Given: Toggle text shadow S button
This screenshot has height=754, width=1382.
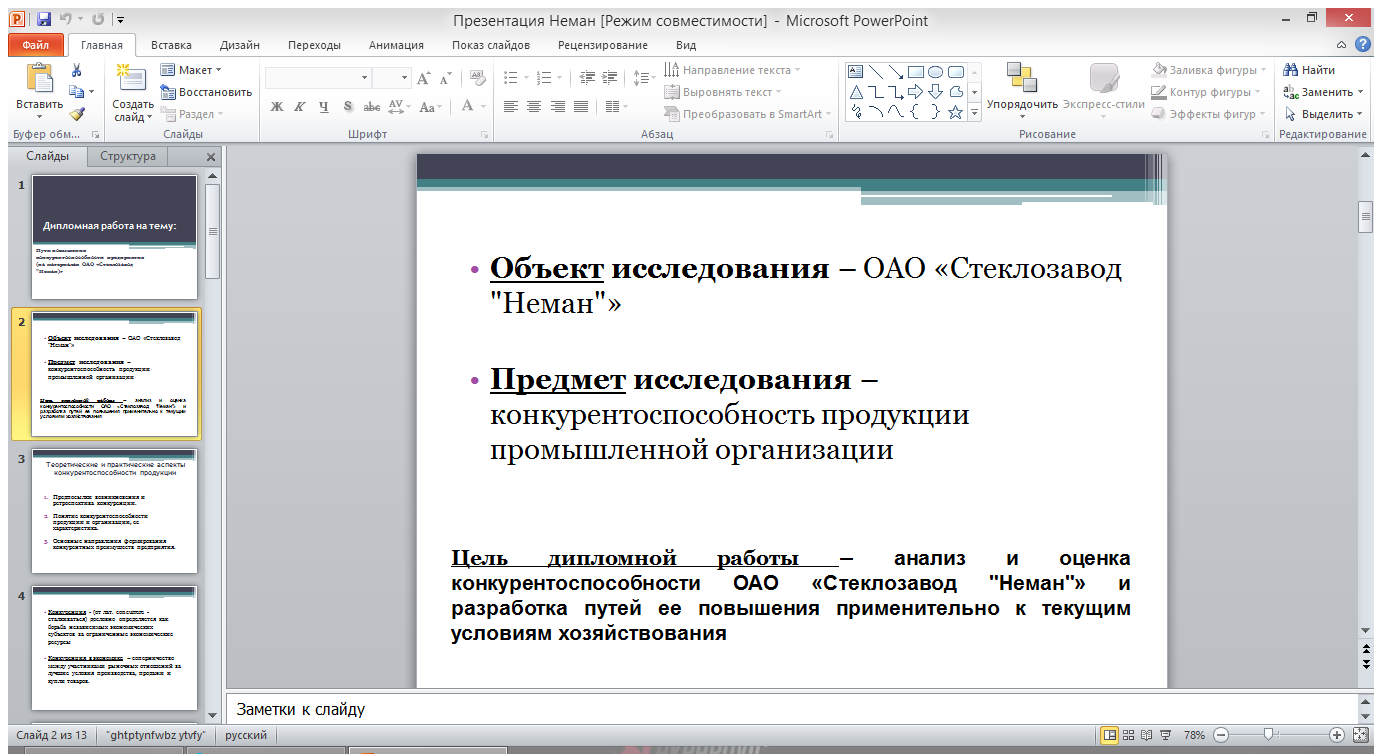Looking at the screenshot, I should tap(348, 107).
